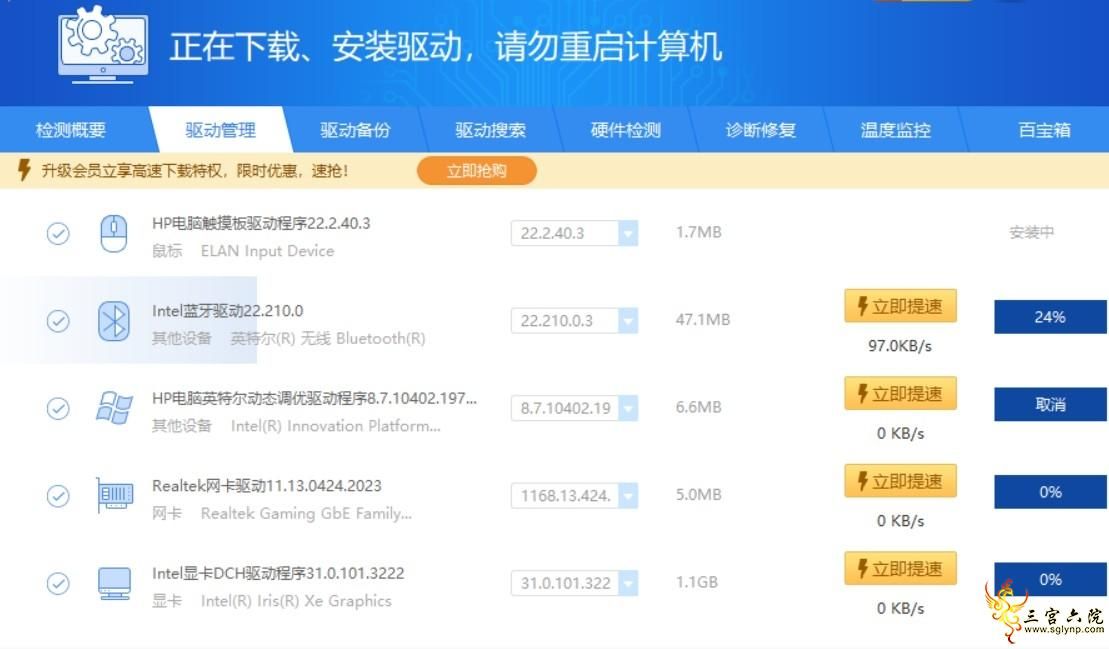Switch to the 检测概要 tab
Viewport: 1109px width, 649px height.
coord(71,130)
